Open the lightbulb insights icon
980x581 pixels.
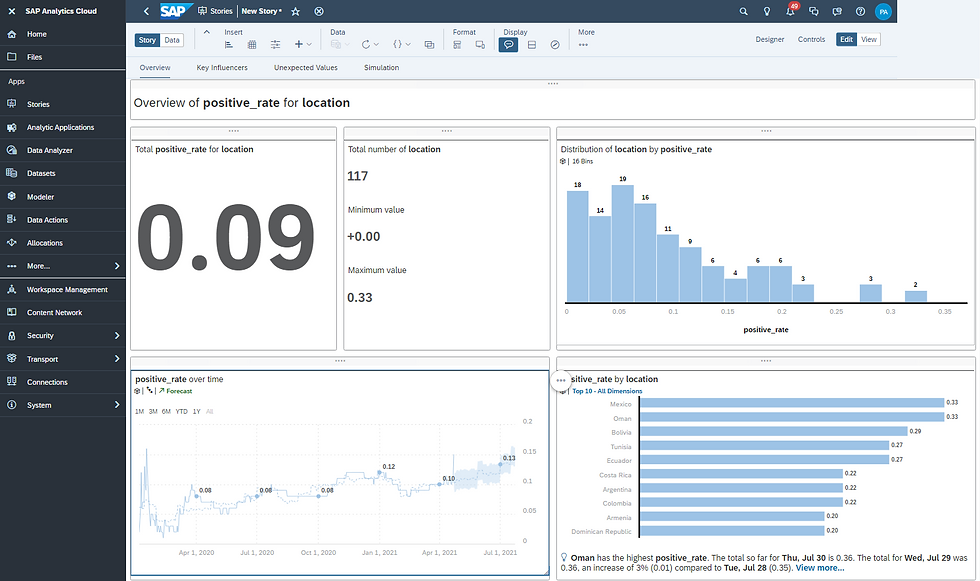tap(767, 11)
